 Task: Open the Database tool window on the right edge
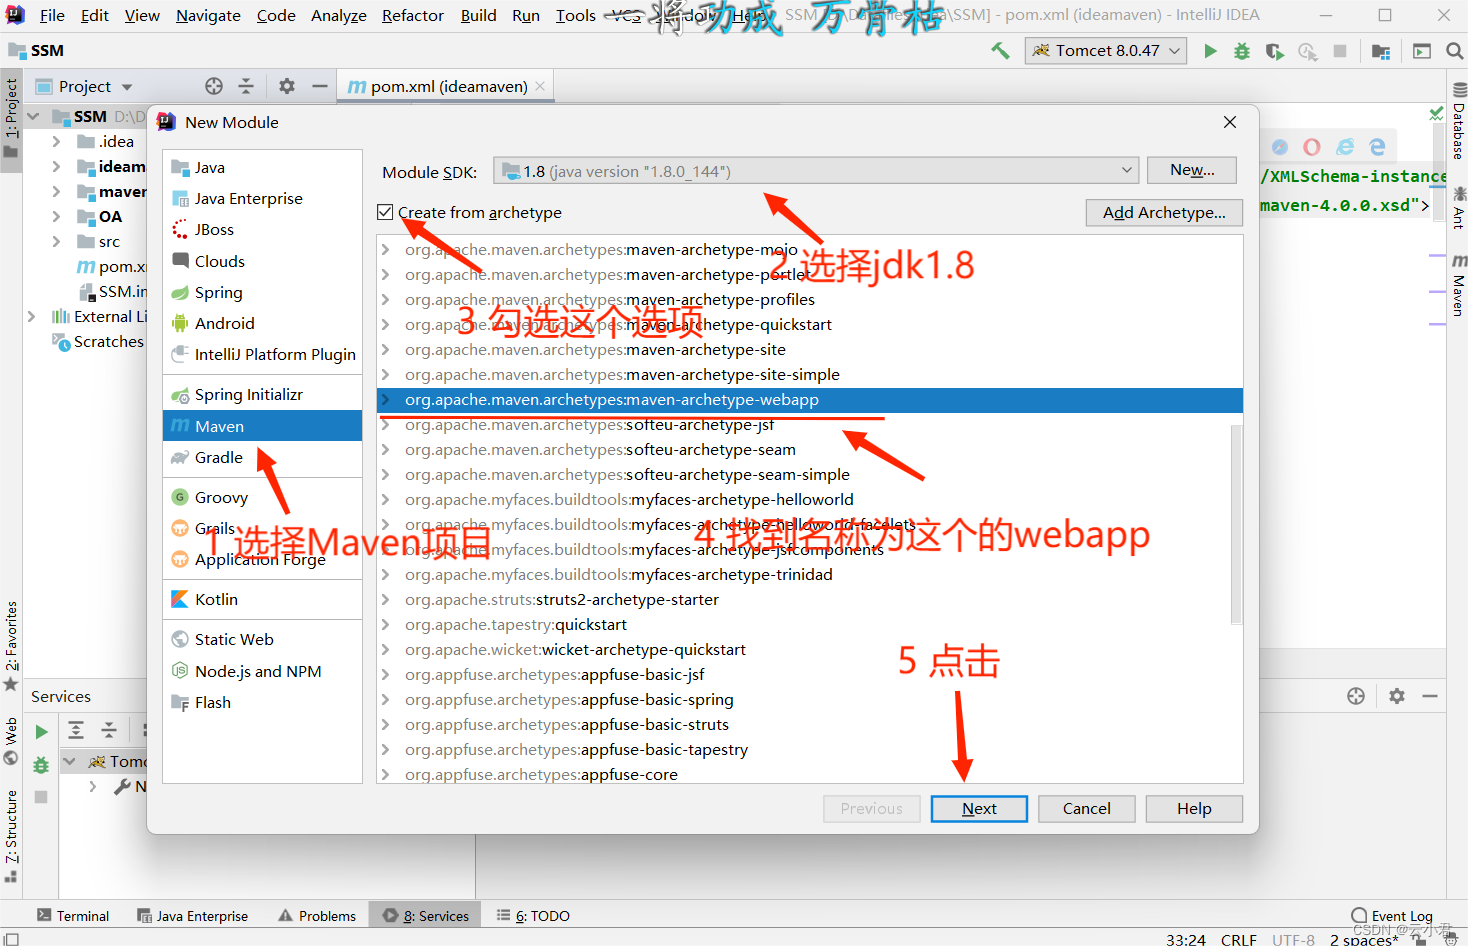[x=1458, y=123]
